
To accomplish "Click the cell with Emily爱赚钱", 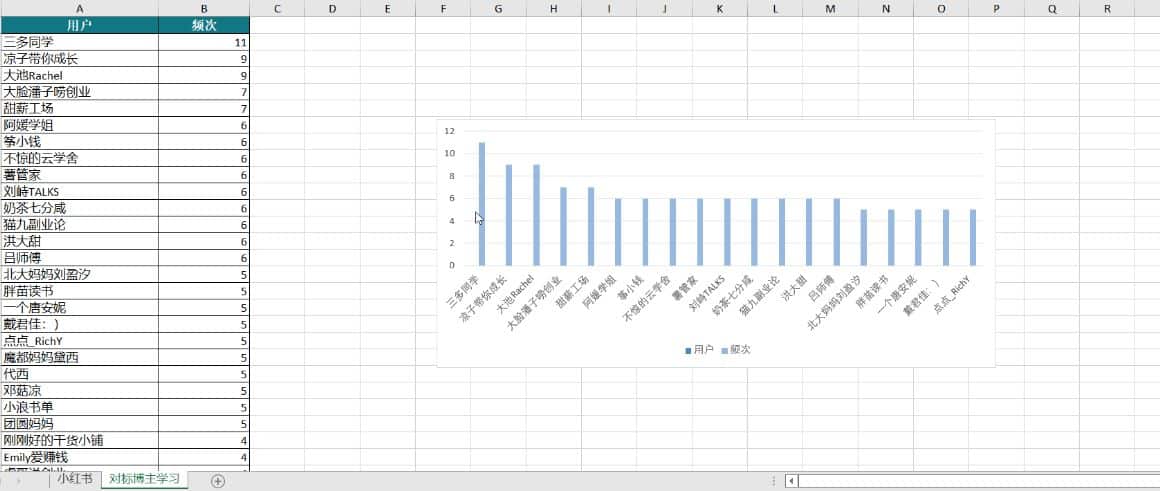I will point(79,456).
